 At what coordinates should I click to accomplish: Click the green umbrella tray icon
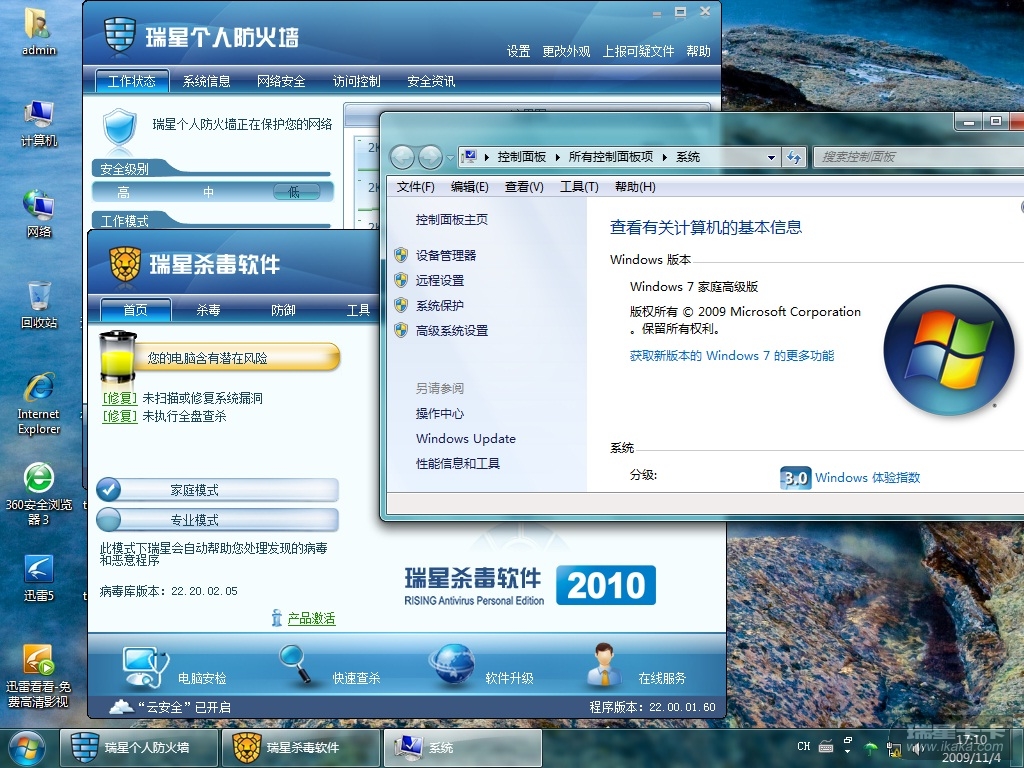pyautogui.click(x=871, y=747)
